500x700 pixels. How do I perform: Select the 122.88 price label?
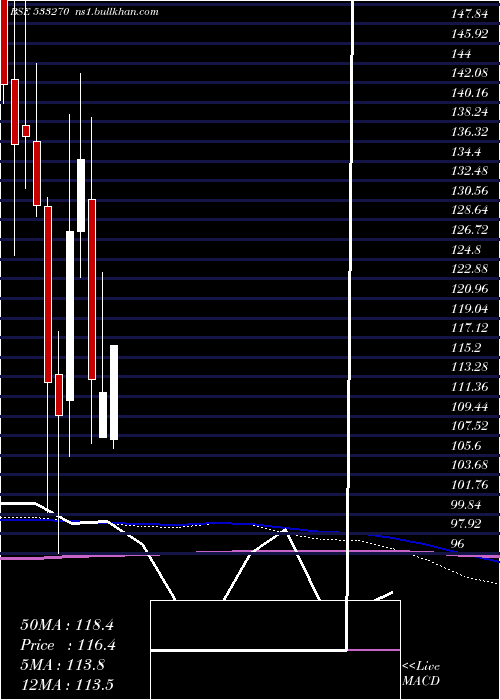(469, 270)
